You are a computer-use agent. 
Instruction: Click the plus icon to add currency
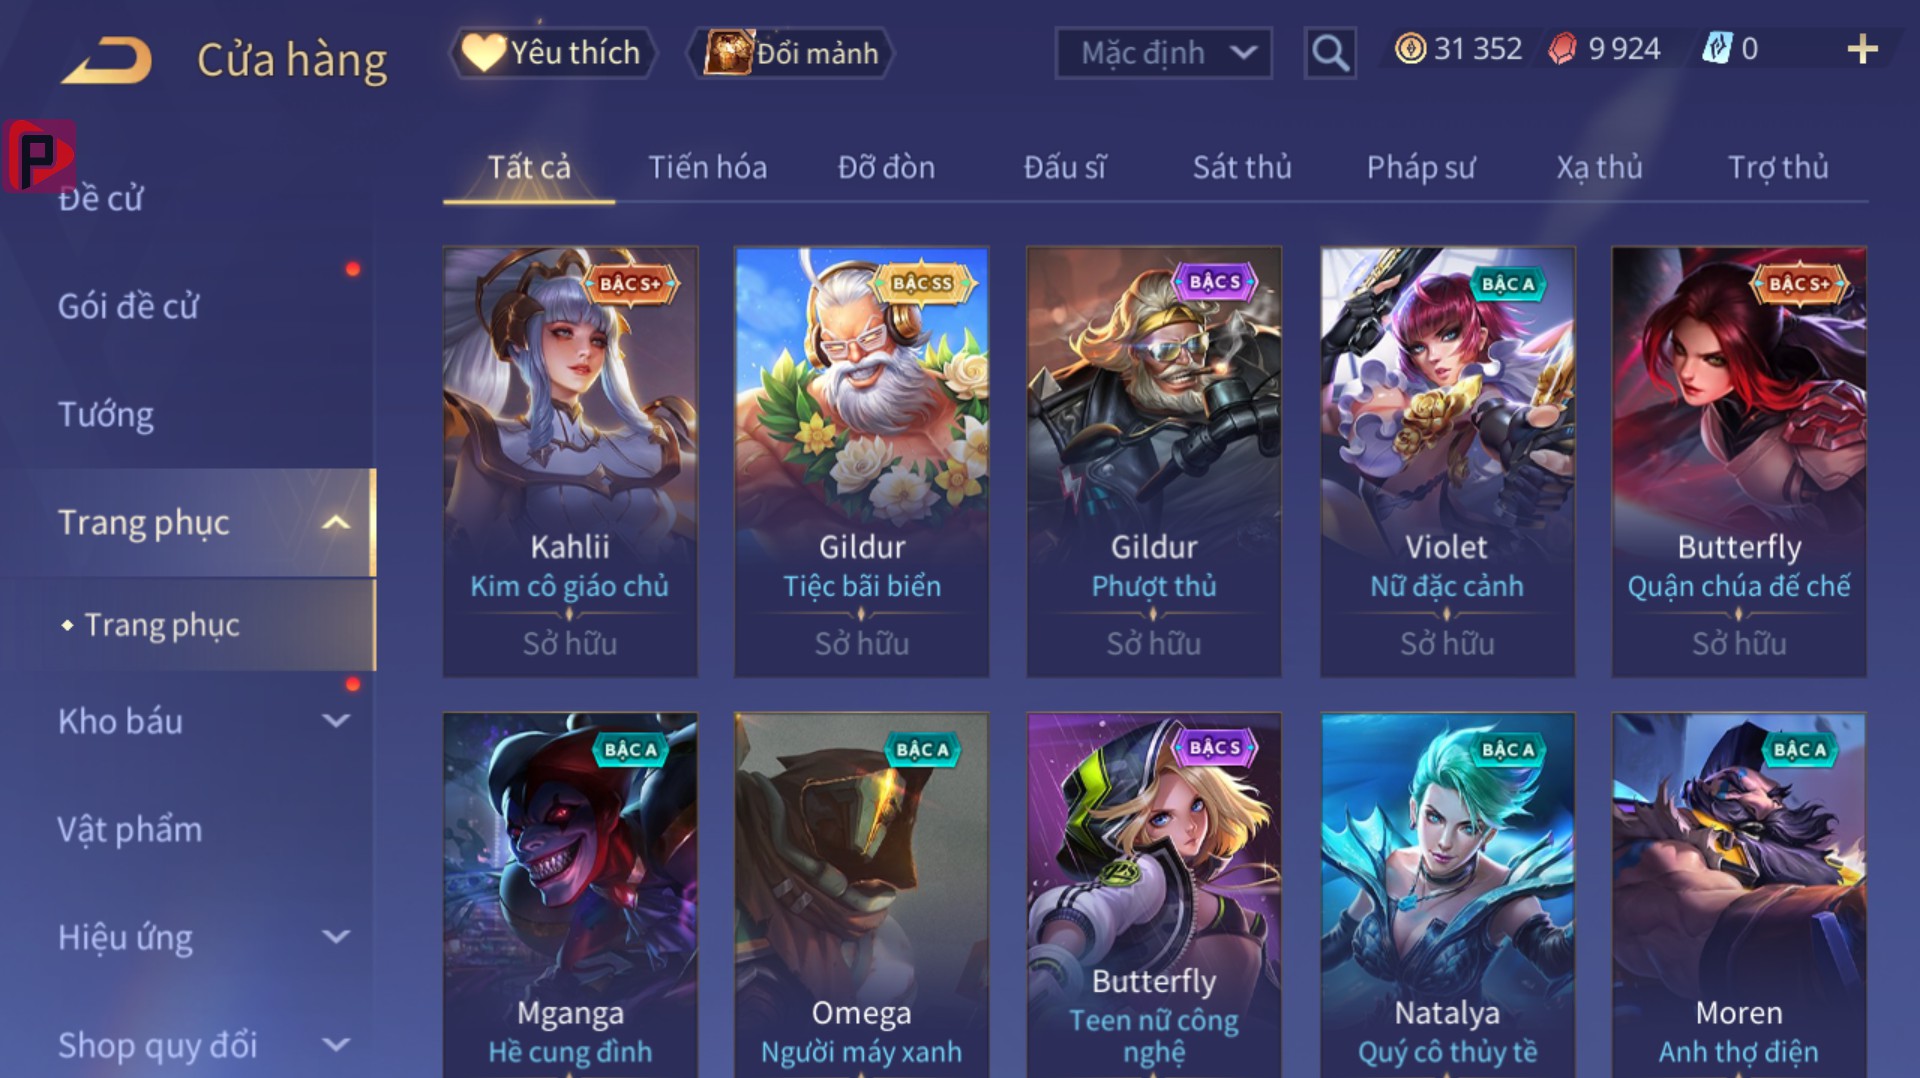1862,49
